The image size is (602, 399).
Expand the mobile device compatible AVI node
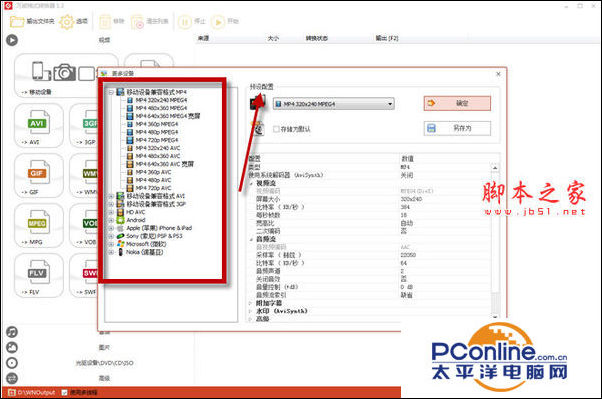[x=111, y=196]
